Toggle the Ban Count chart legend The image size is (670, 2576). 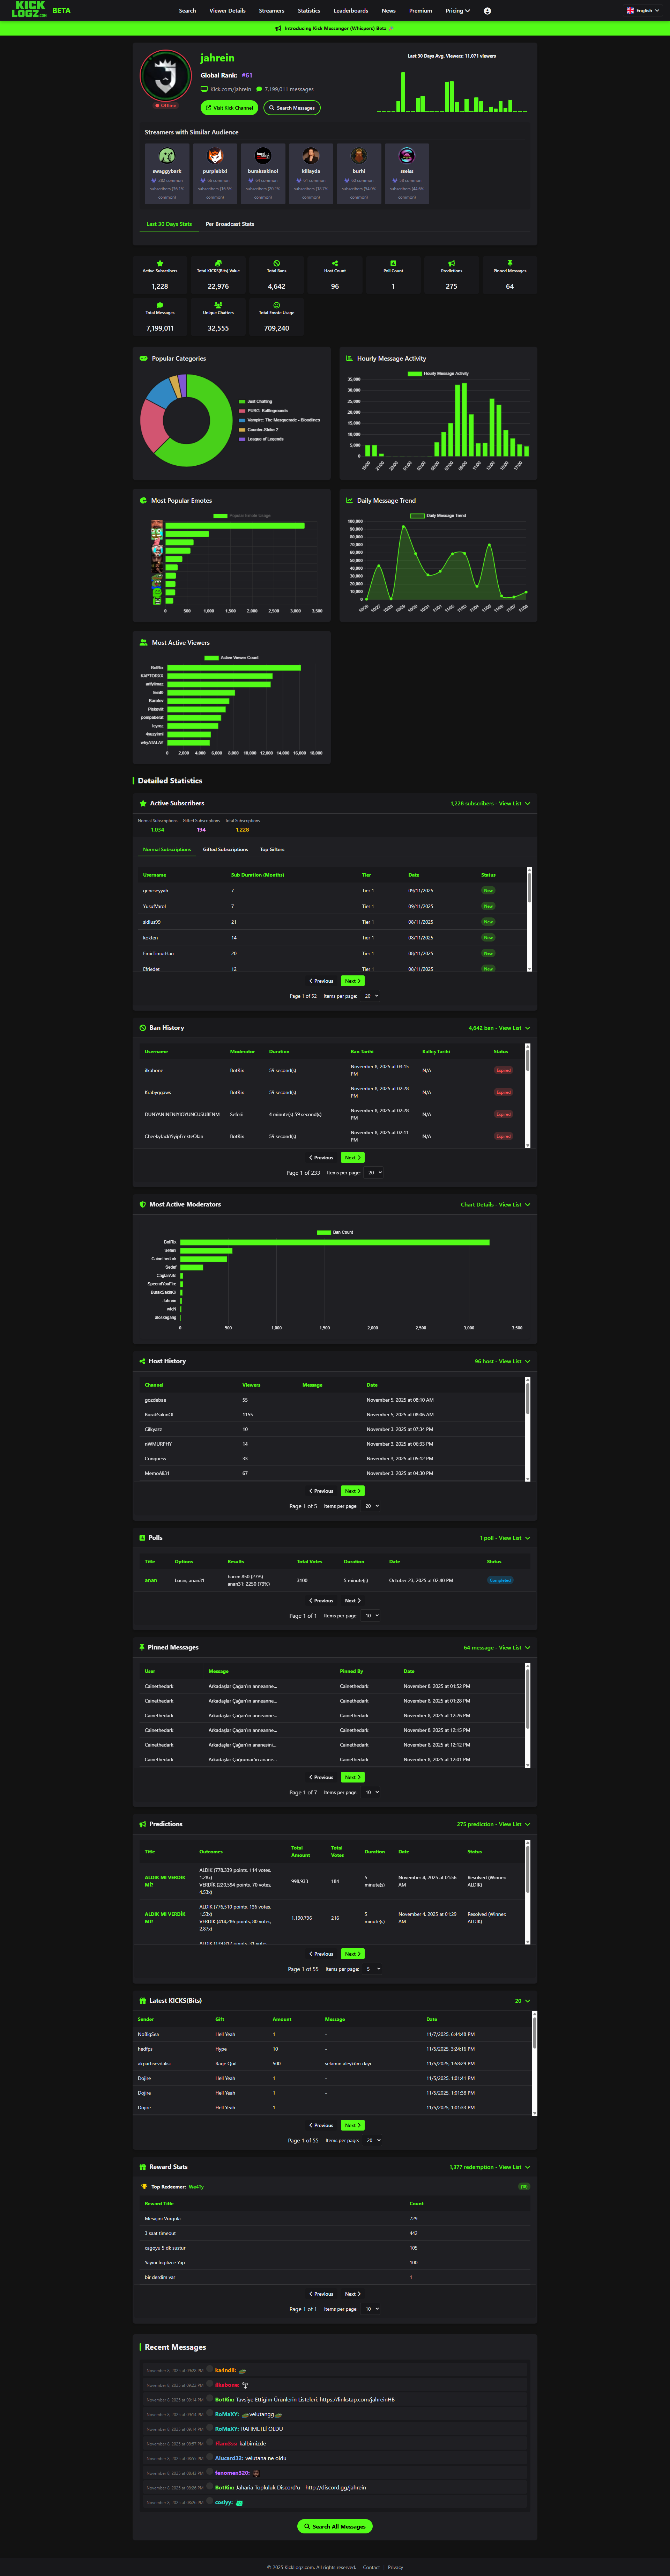pyautogui.click(x=334, y=1232)
